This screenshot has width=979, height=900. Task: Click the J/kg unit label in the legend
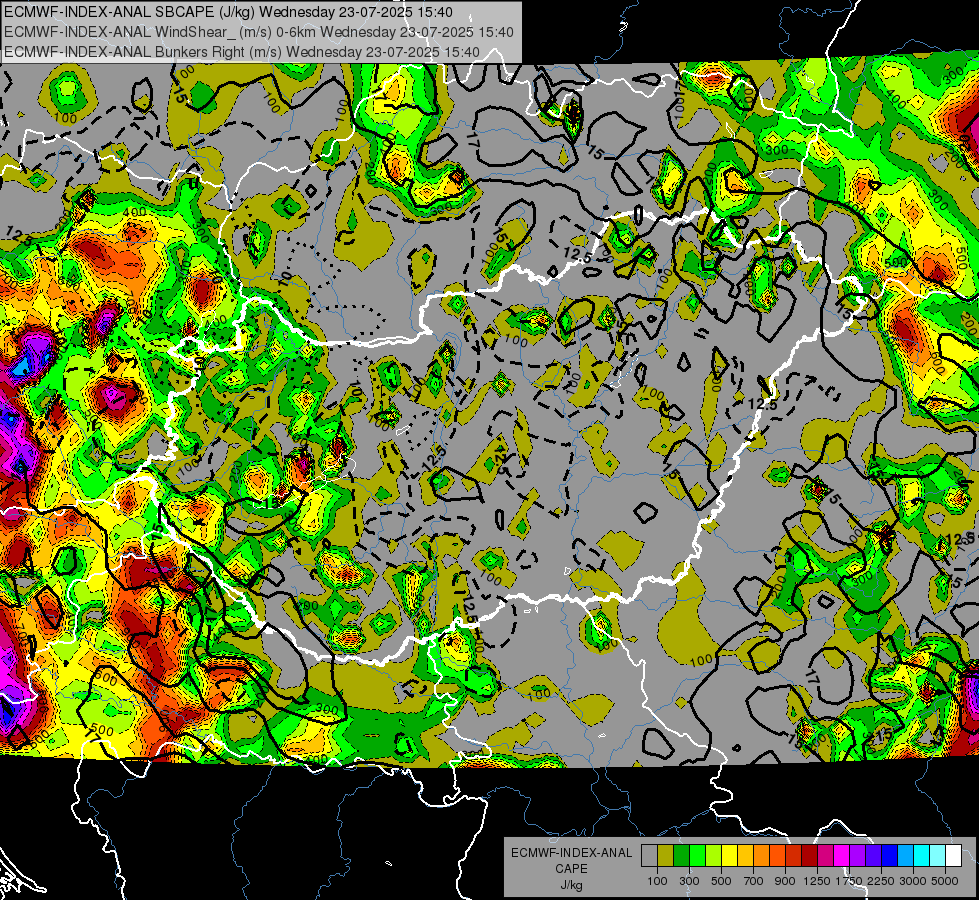click(571, 885)
